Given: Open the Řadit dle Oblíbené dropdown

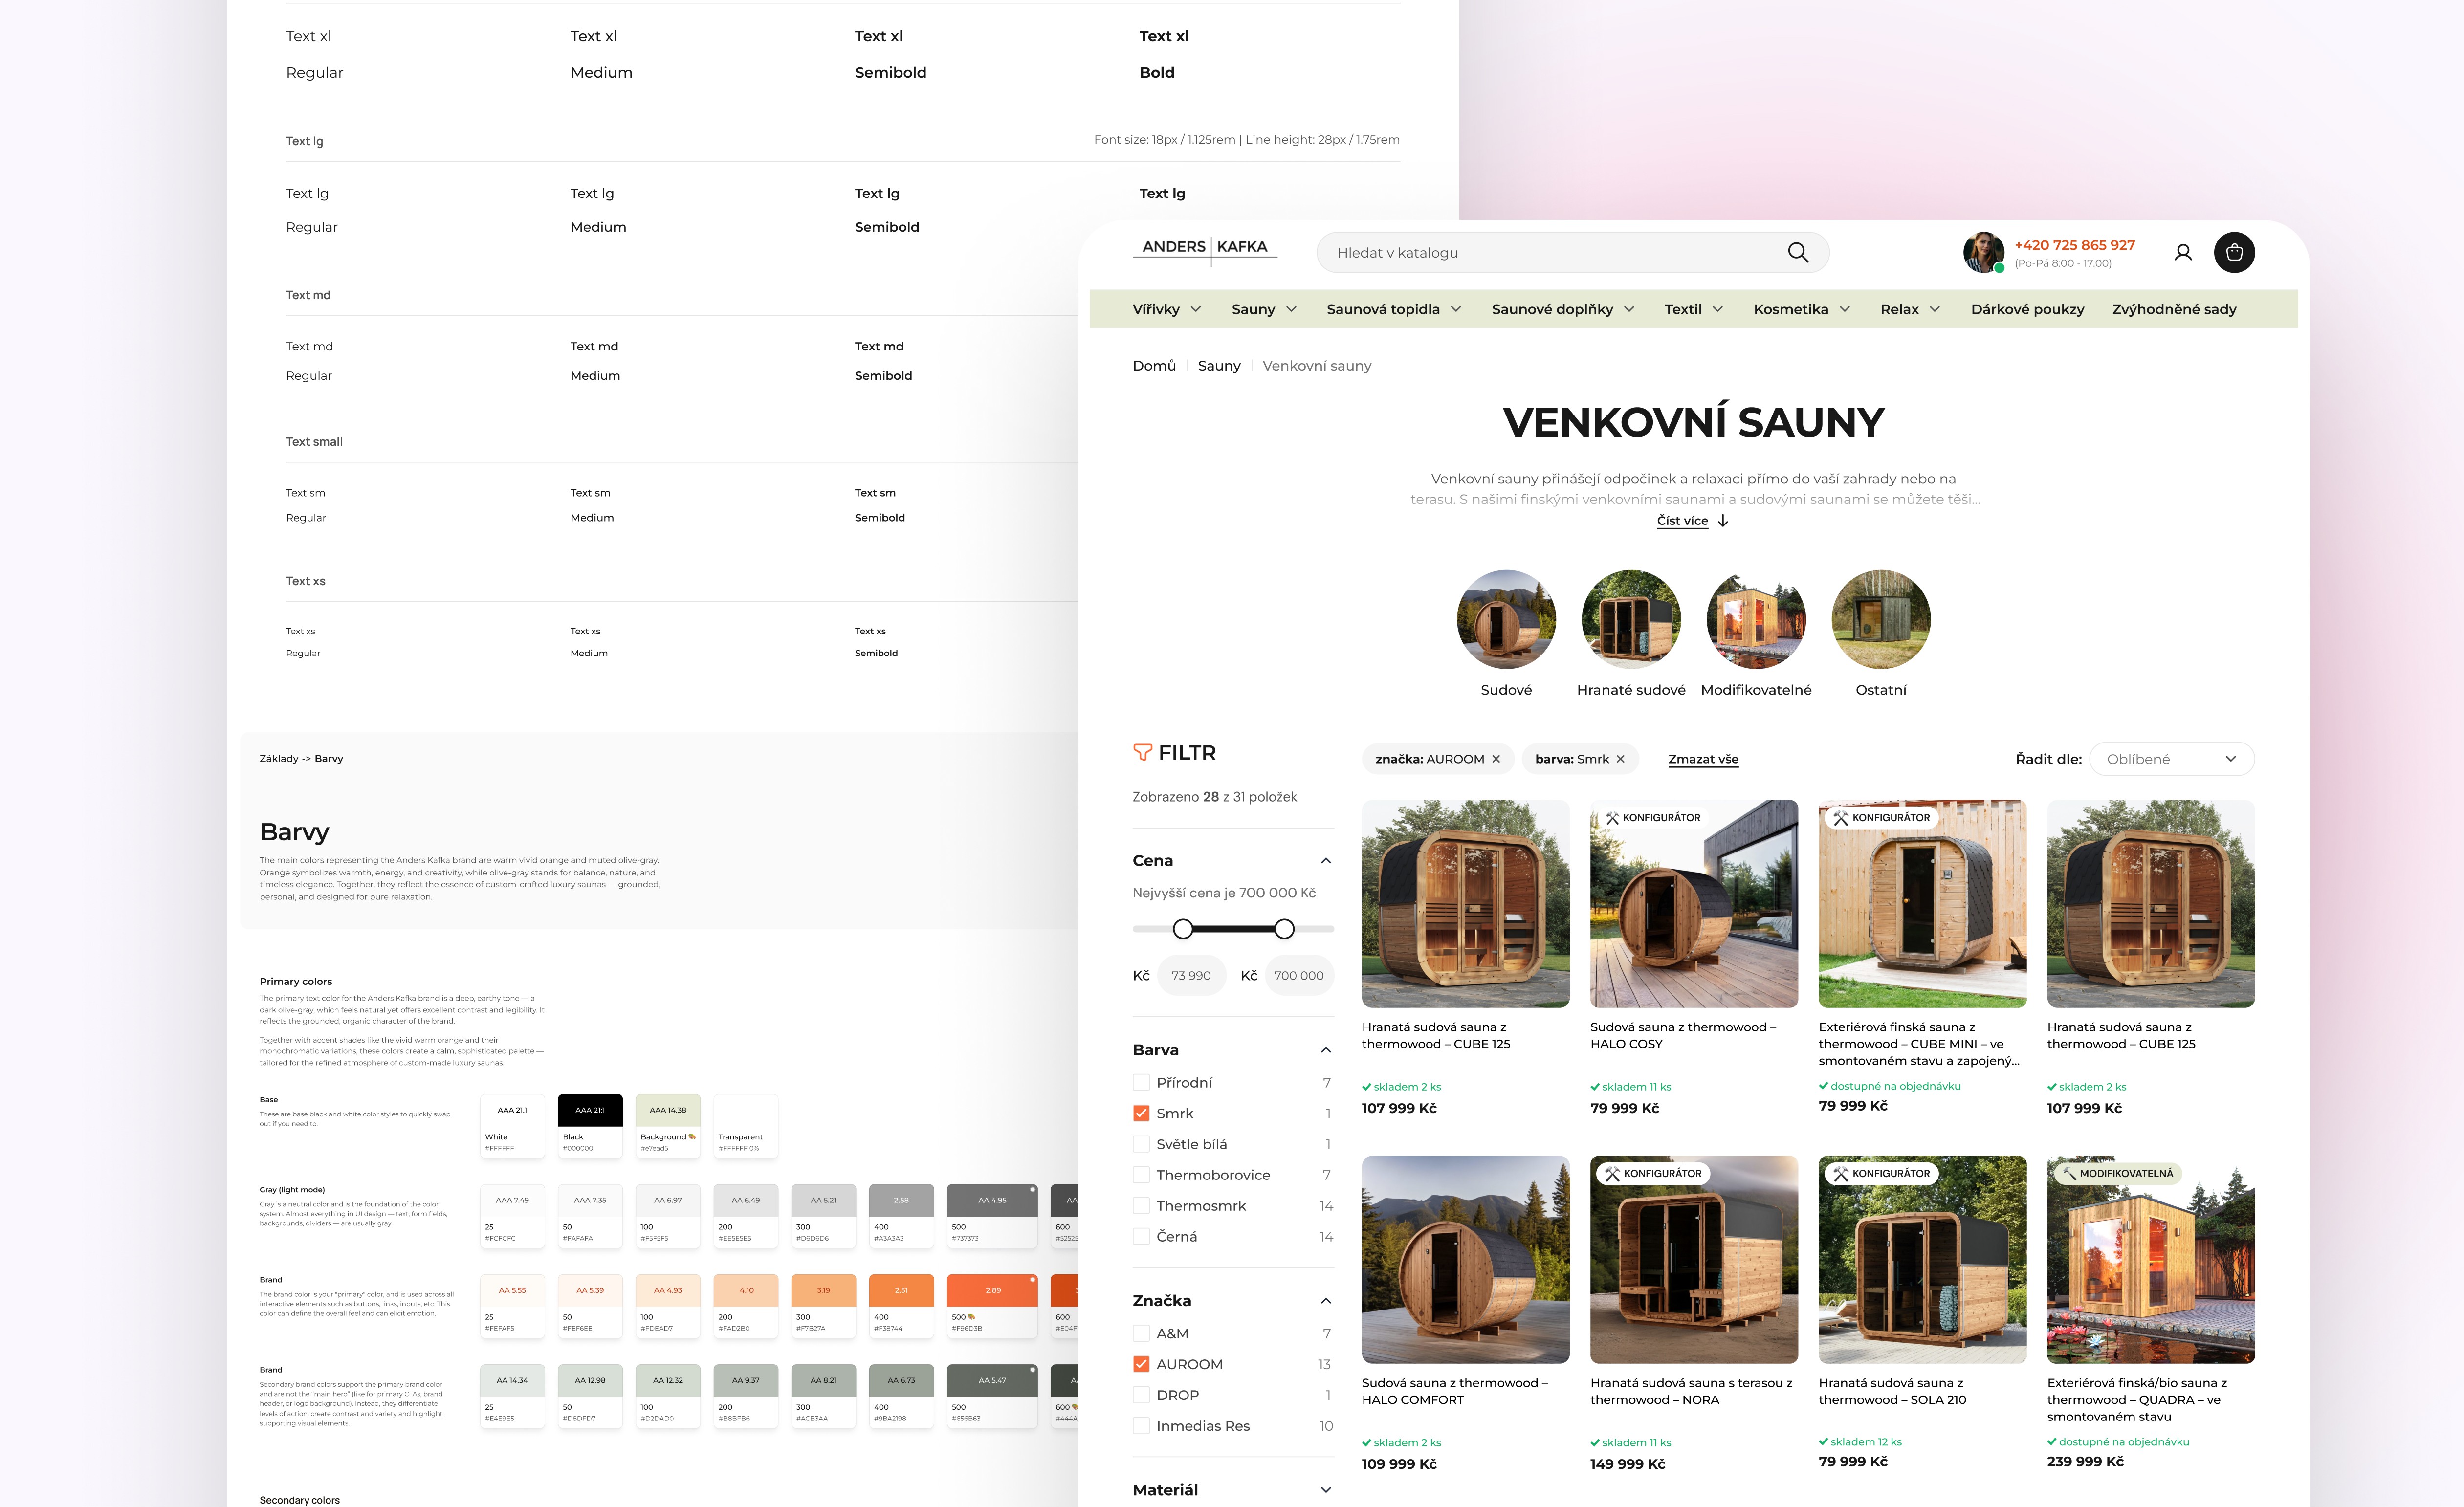Looking at the screenshot, I should click(x=2171, y=759).
